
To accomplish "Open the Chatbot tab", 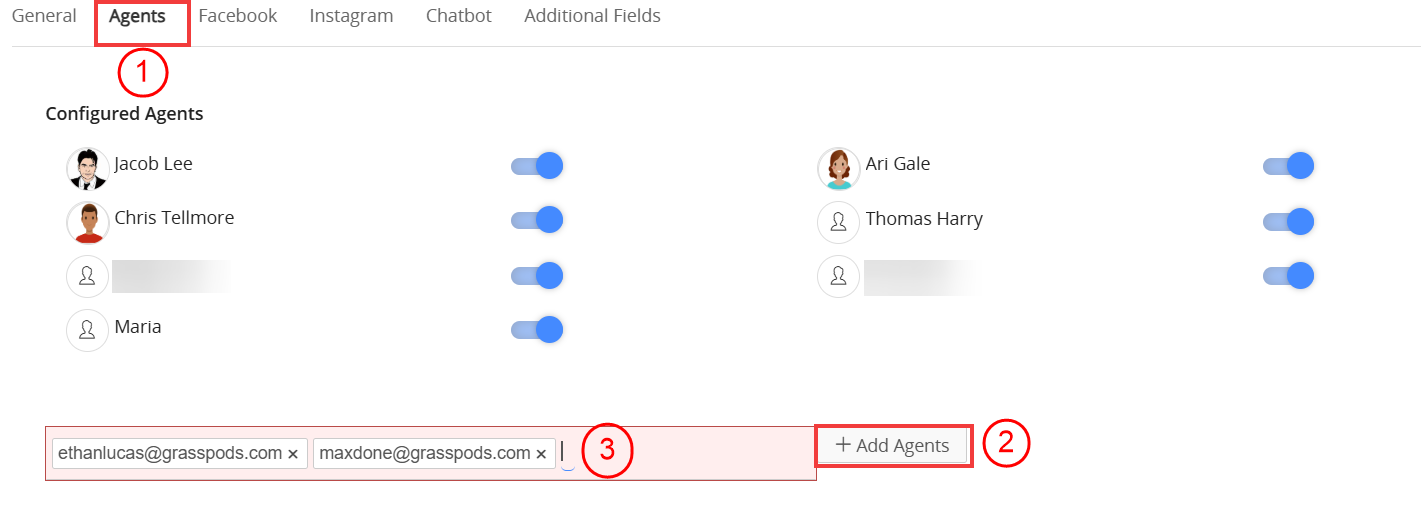I will click(459, 16).
